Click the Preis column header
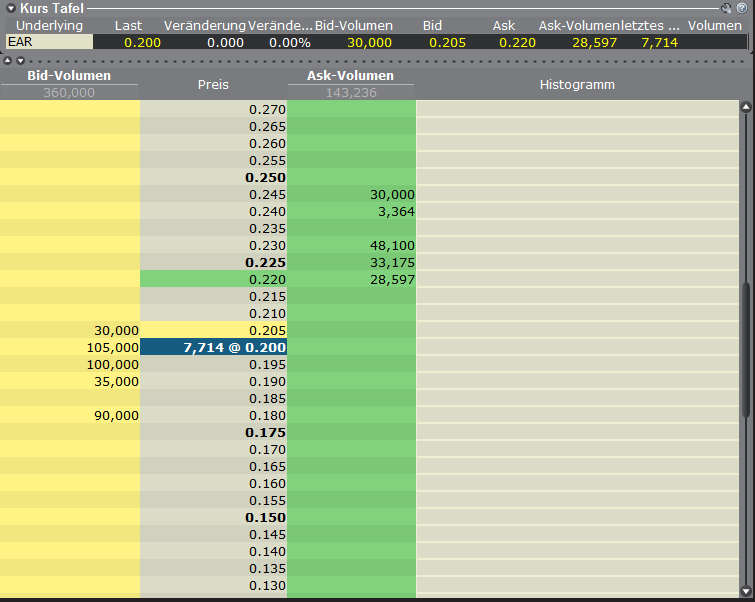Image resolution: width=755 pixels, height=602 pixels. [212, 85]
